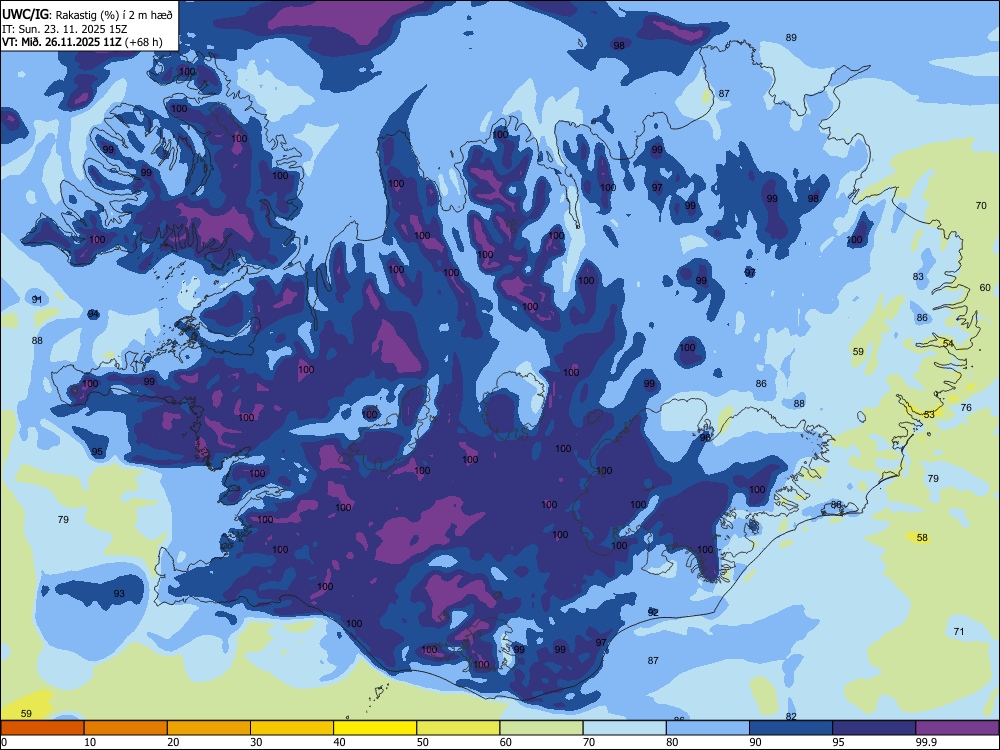Click the 91 humidity value on map
The image size is (1000, 750).
[x=37, y=299]
